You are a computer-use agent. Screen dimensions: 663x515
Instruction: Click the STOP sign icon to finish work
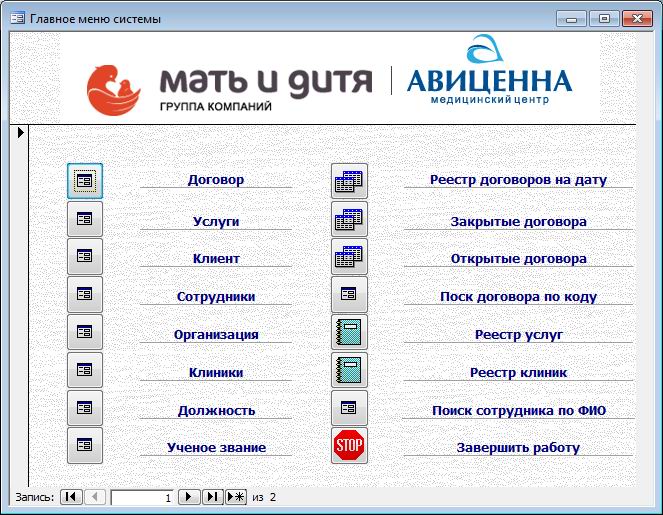pyautogui.click(x=349, y=445)
